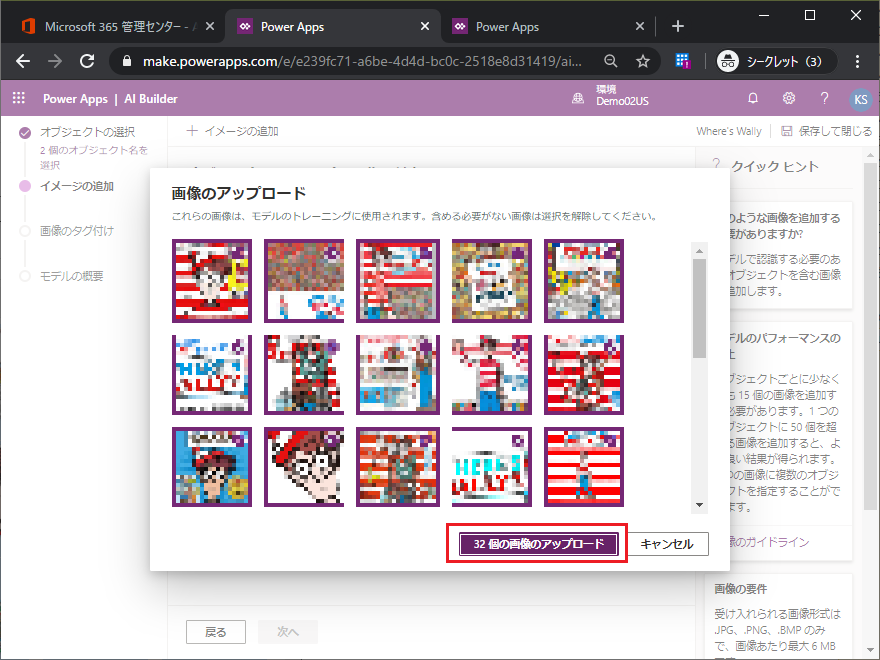The height and width of the screenshot is (660, 880).
Task: Click the イメージの追加 toolbar command
Action: (233, 131)
